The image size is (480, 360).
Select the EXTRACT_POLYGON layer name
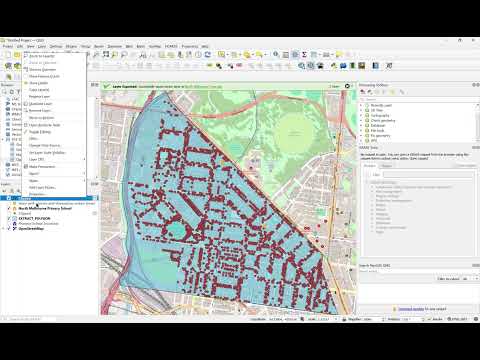point(34,219)
